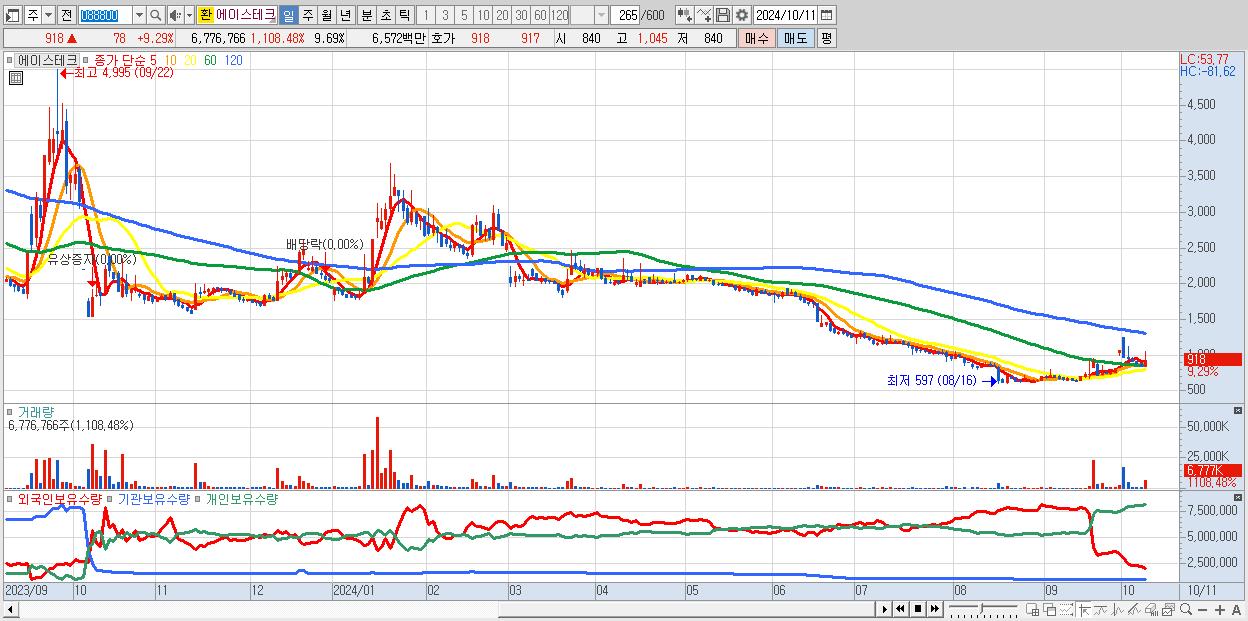Toggle the 기관보유수량 series marker

click(x=110, y=498)
